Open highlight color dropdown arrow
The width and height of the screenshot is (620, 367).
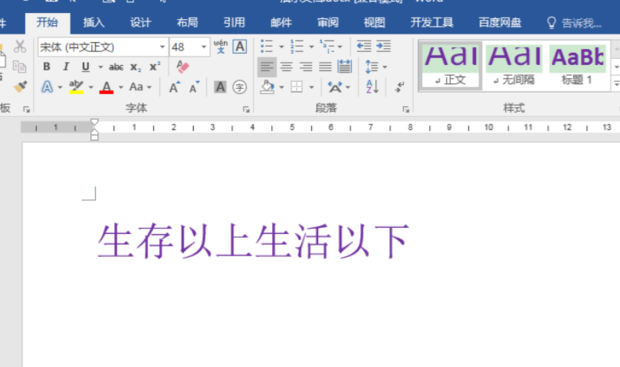click(91, 87)
